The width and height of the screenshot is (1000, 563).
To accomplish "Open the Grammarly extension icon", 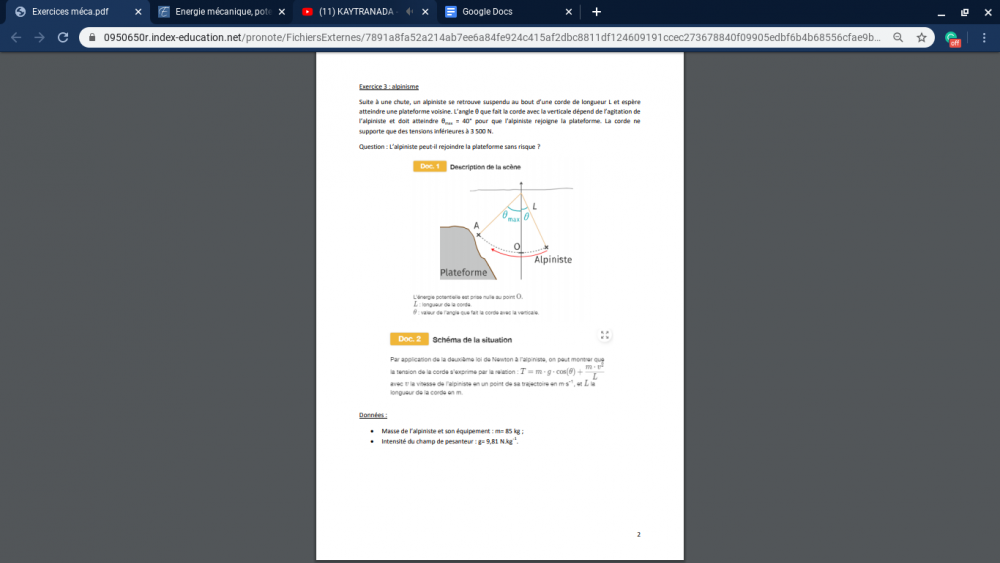I will 953,38.
